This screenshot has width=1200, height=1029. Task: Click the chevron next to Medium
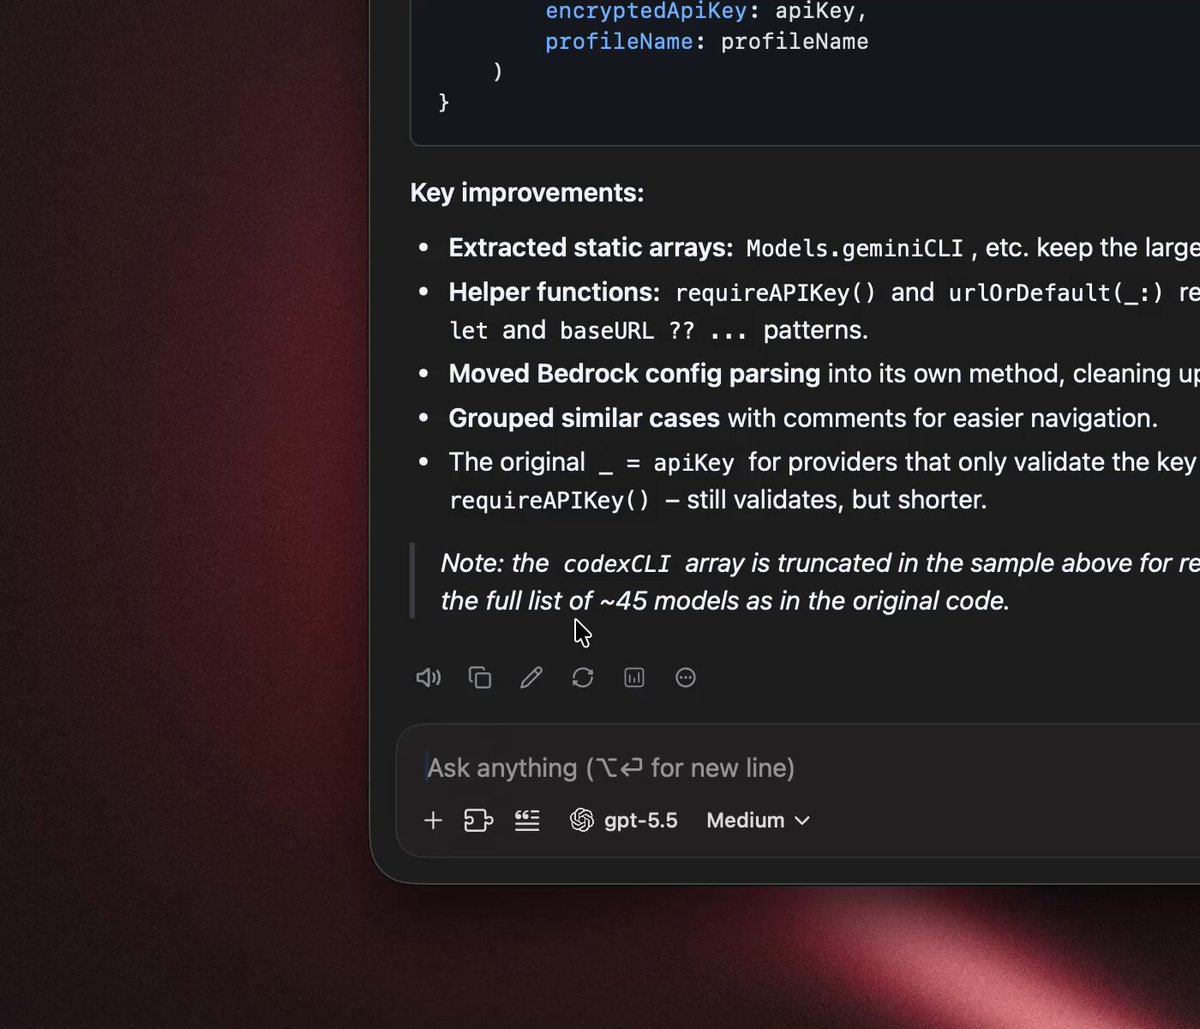coord(802,821)
